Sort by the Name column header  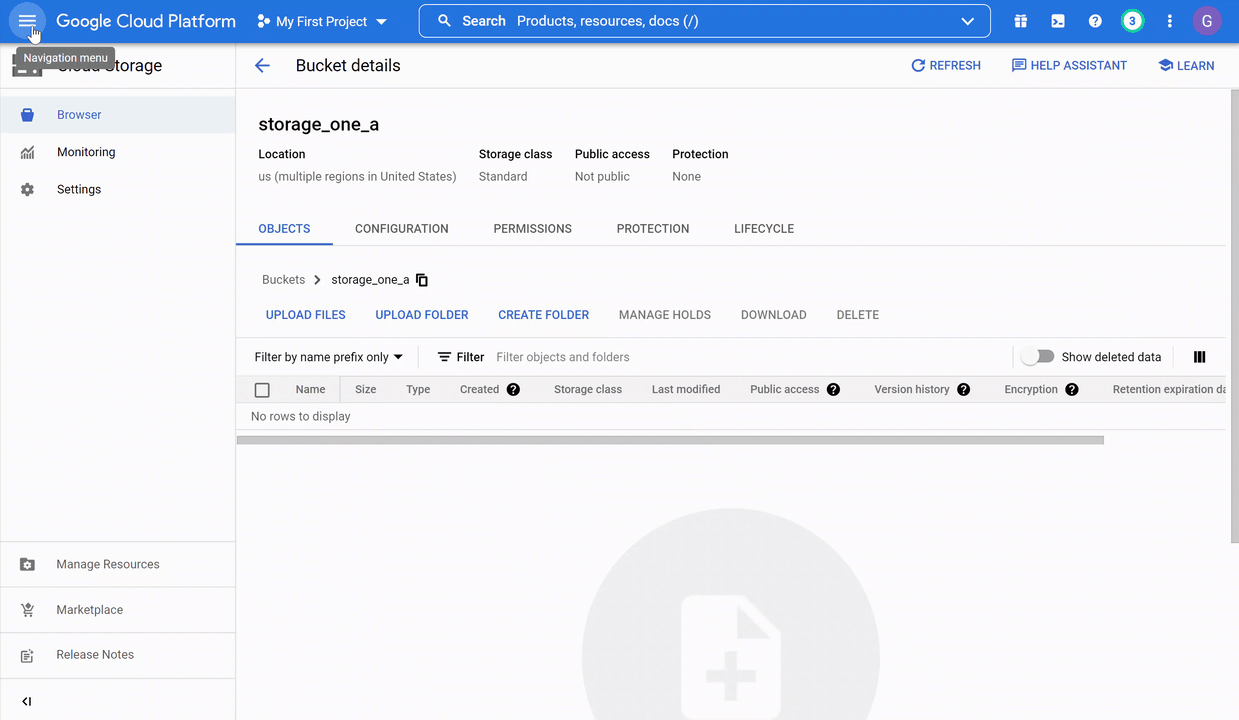310,389
